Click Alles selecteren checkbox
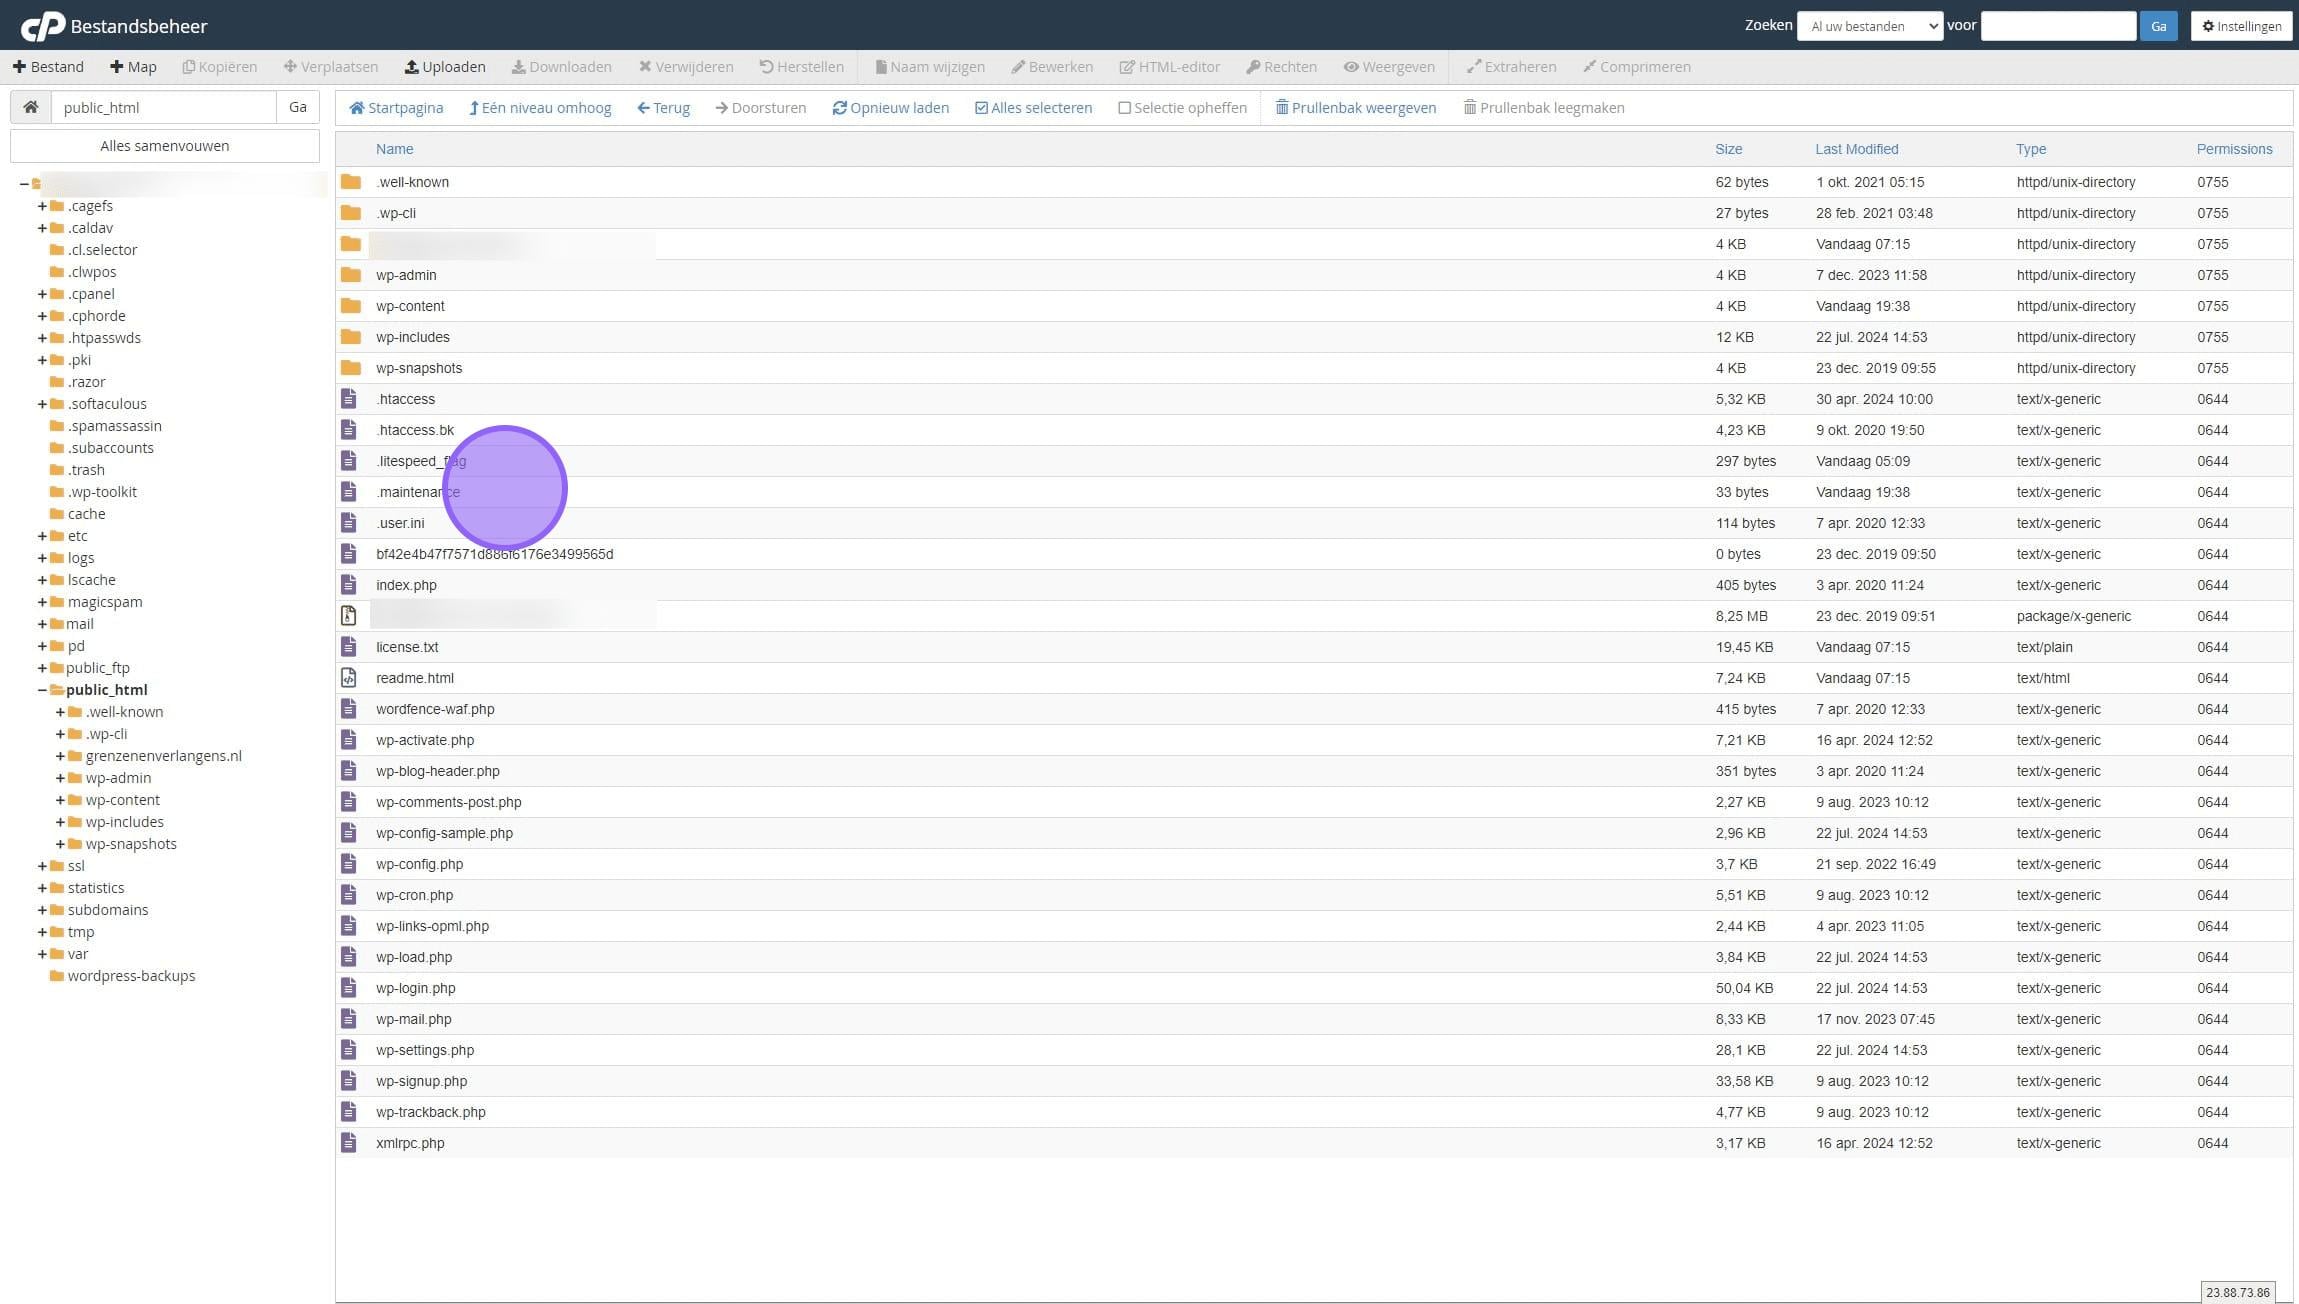Viewport: 2299px width, 1304px height. 981,108
